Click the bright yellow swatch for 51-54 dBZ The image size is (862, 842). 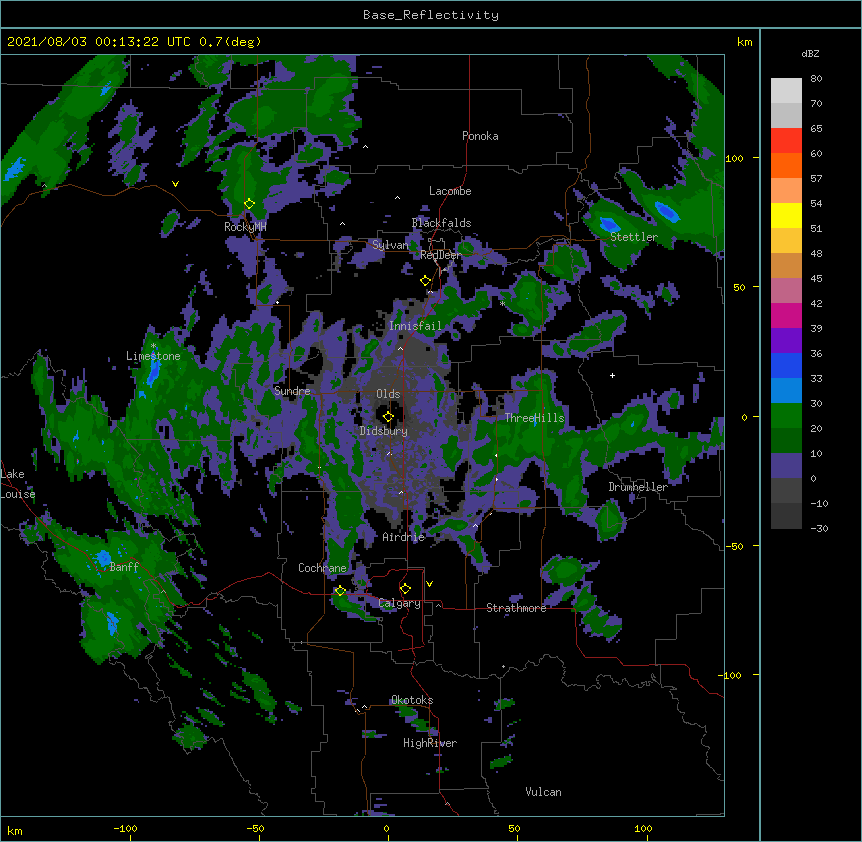click(x=786, y=215)
